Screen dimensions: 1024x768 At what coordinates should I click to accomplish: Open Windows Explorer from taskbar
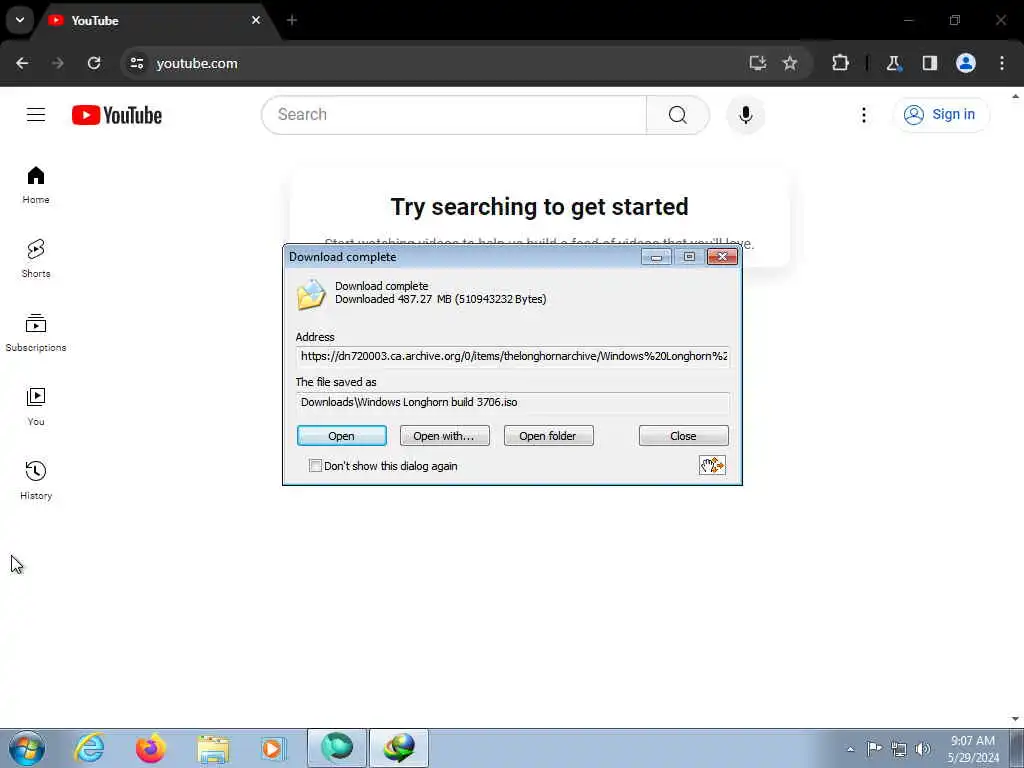213,749
